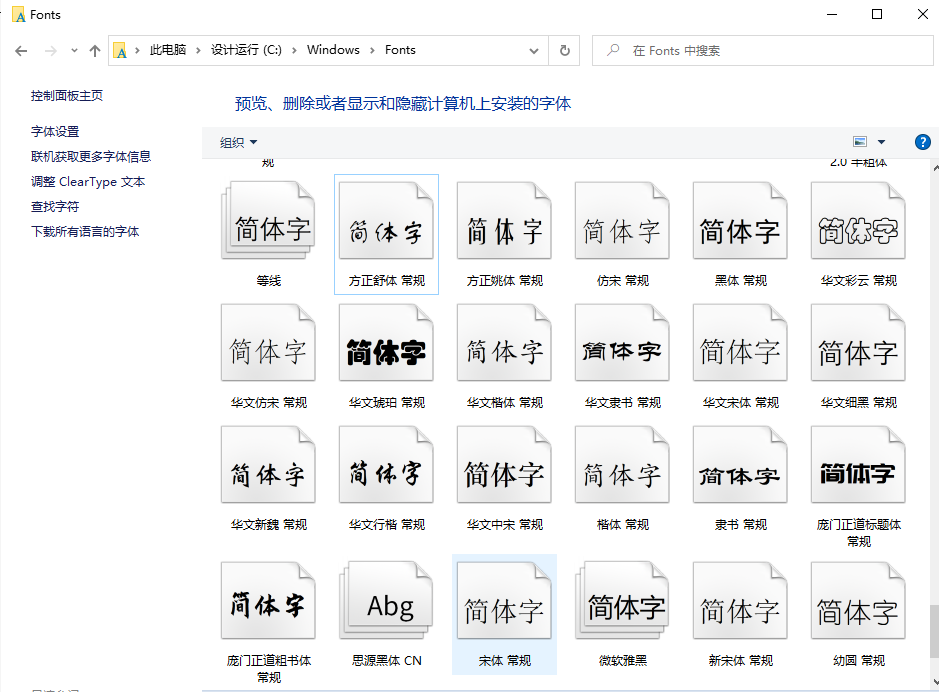This screenshot has height=692, width=939.
Task: Open the Help question mark icon
Action: 923,142
